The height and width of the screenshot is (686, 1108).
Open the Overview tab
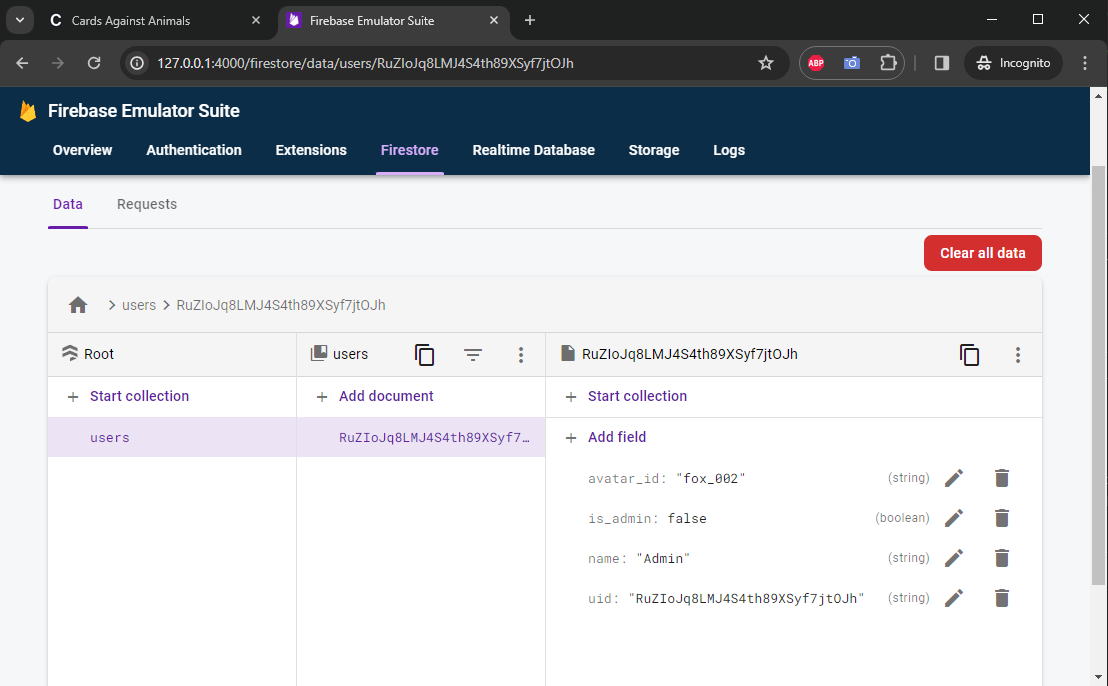pyautogui.click(x=83, y=150)
